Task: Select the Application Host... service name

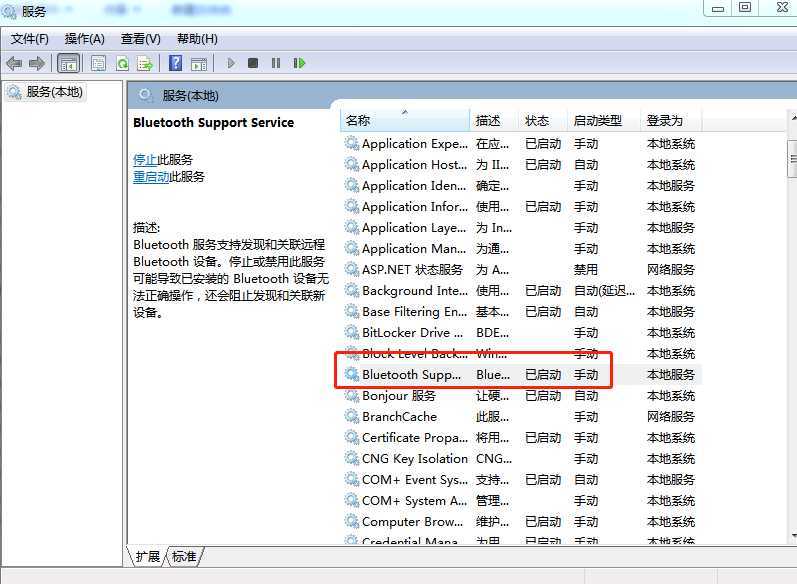Action: 414,165
